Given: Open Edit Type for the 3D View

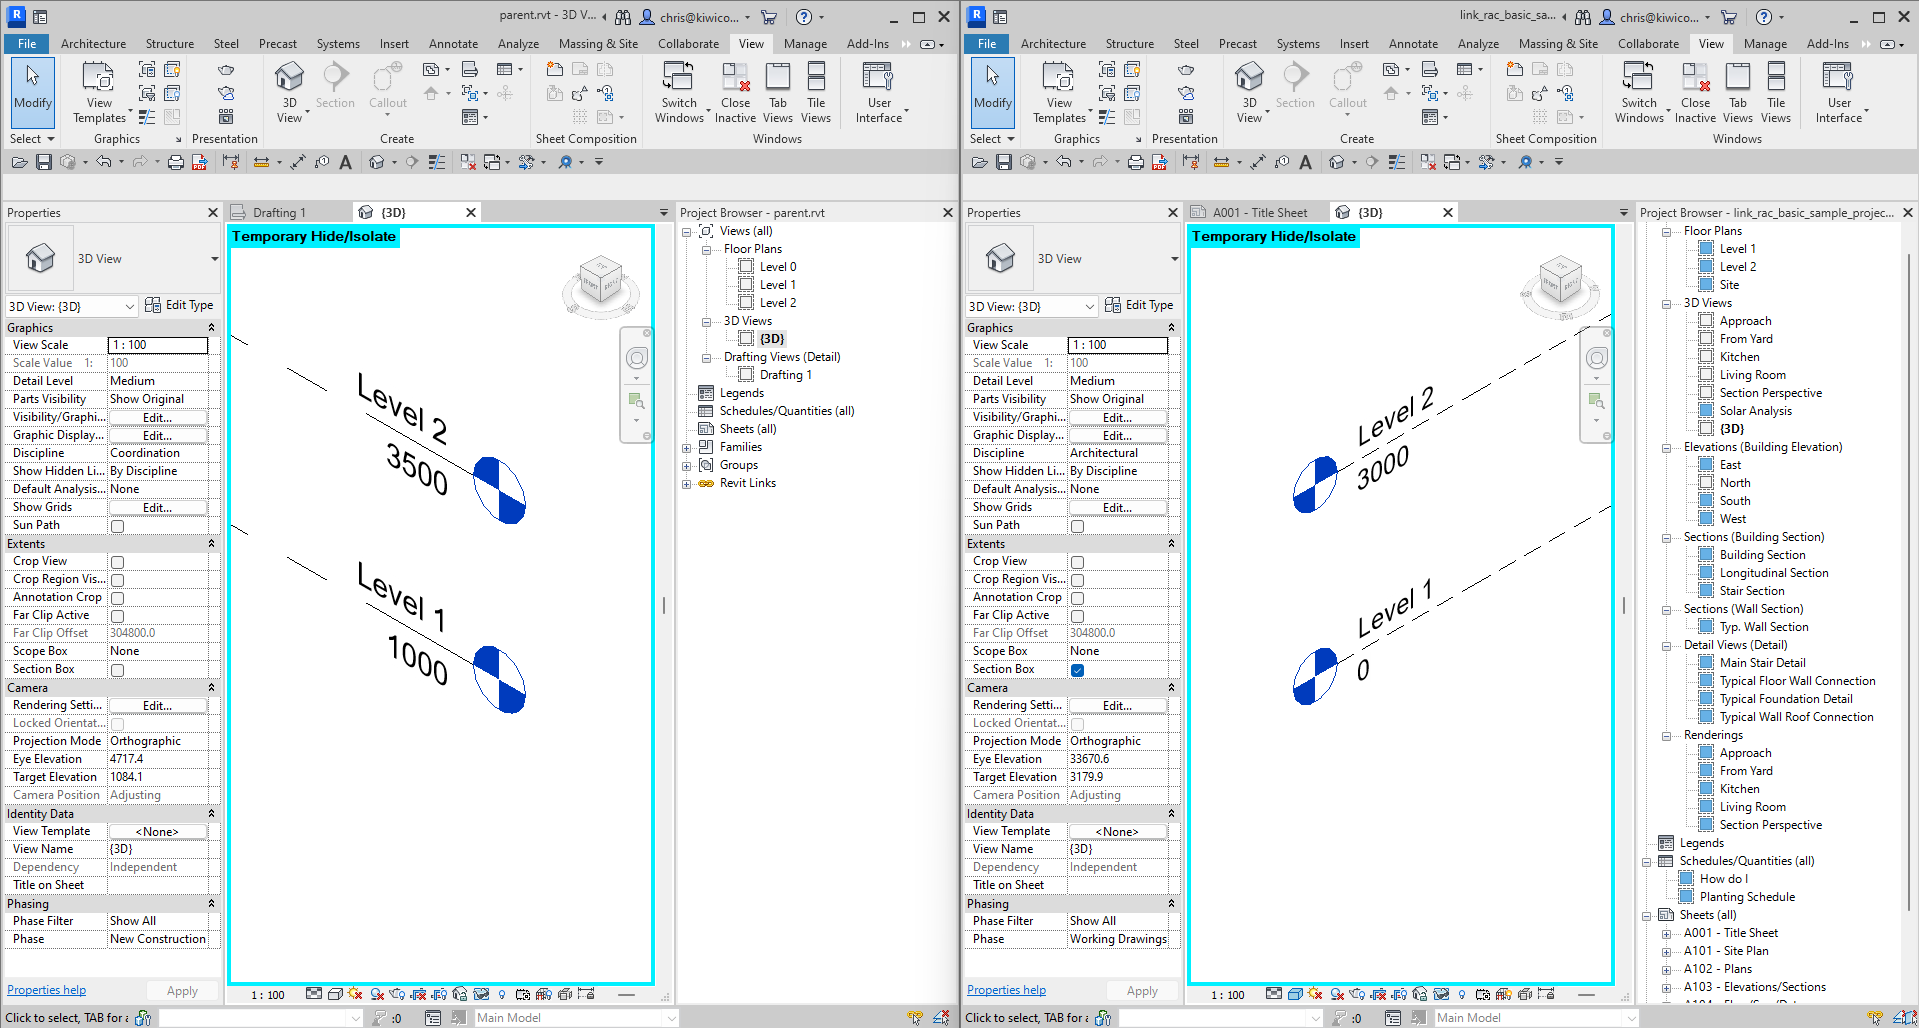Looking at the screenshot, I should pyautogui.click(x=180, y=305).
